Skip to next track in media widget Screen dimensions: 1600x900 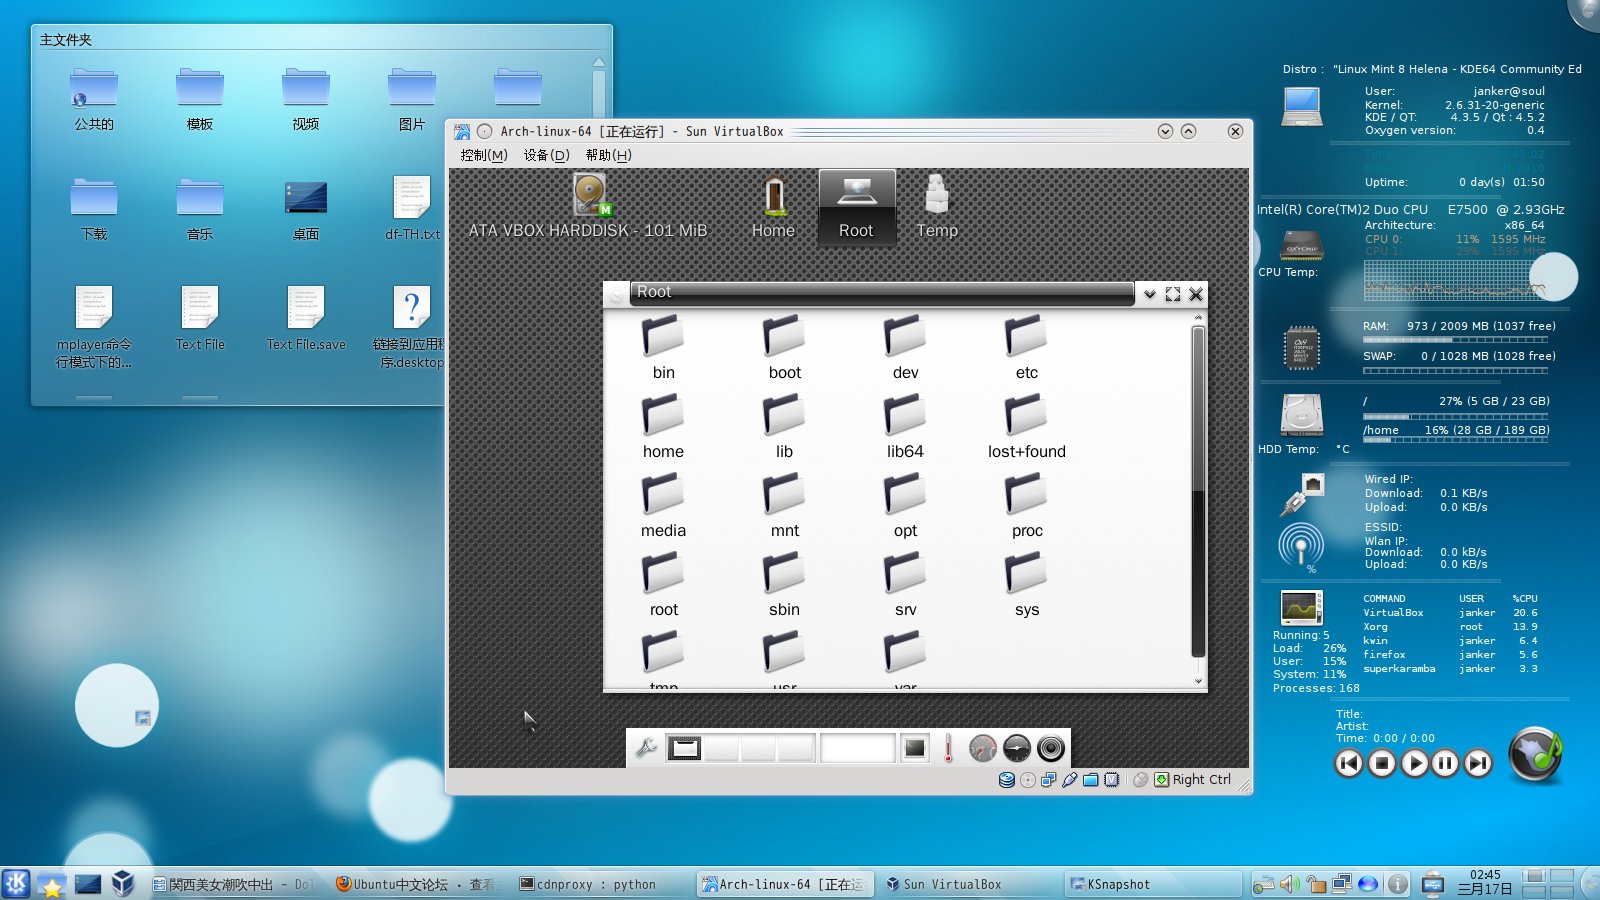click(x=1478, y=763)
